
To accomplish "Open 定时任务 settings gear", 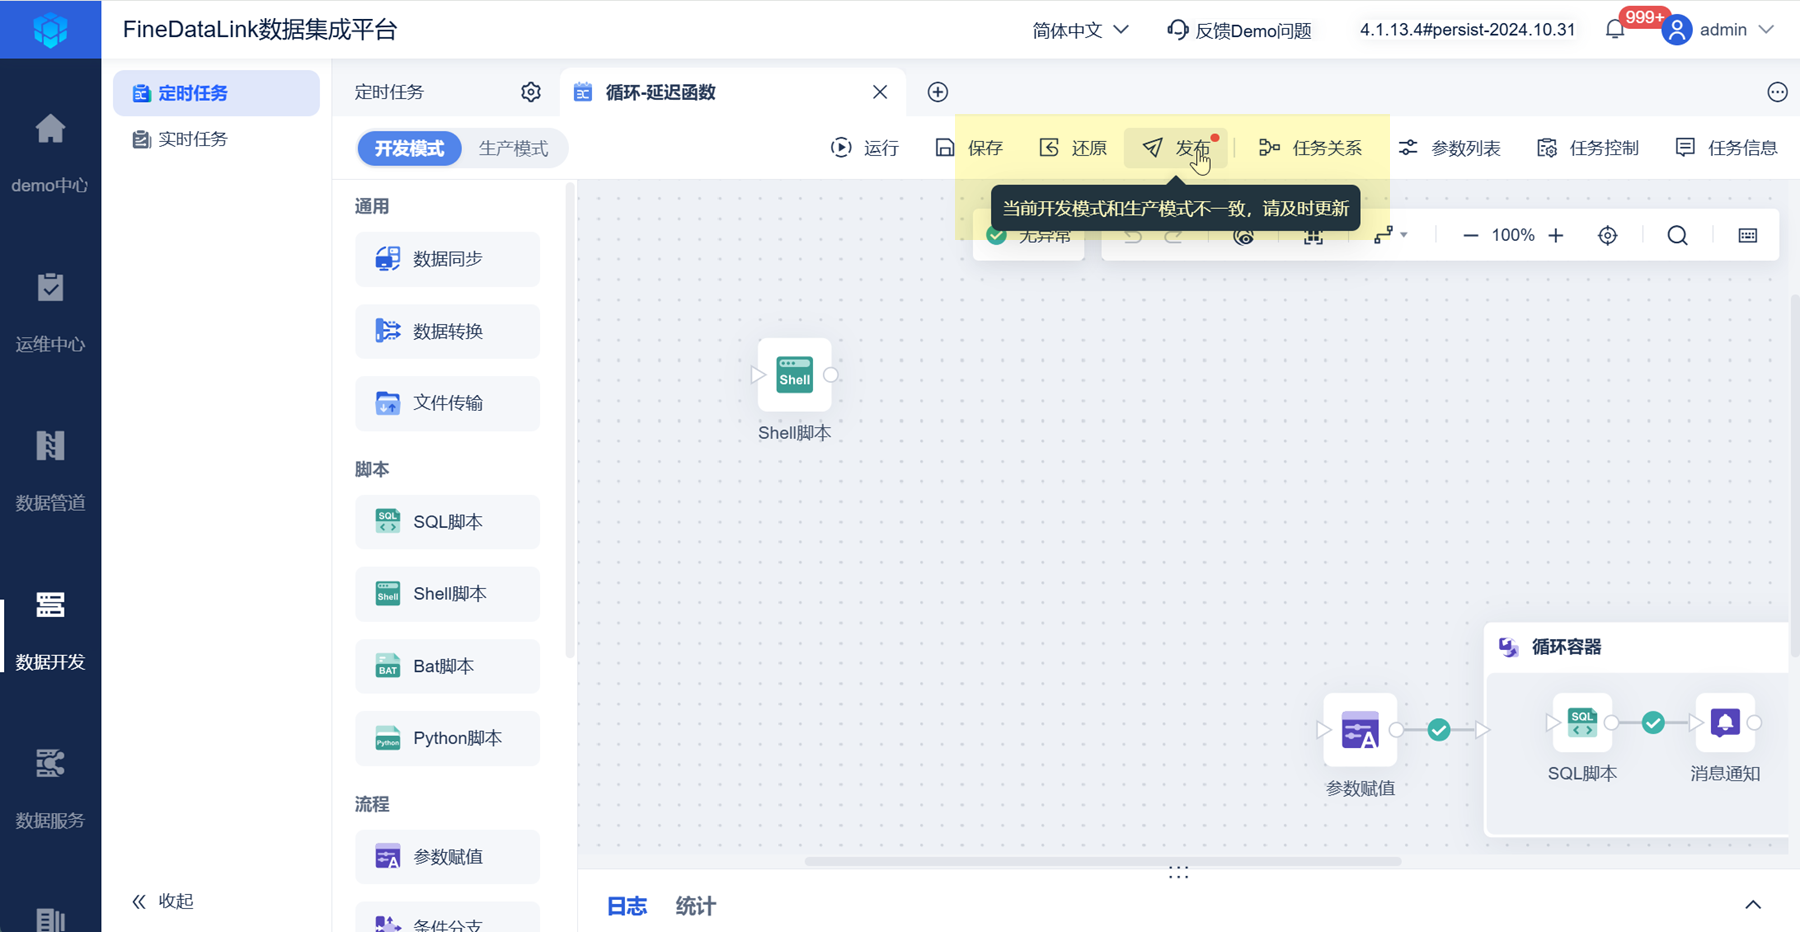I will (x=531, y=92).
